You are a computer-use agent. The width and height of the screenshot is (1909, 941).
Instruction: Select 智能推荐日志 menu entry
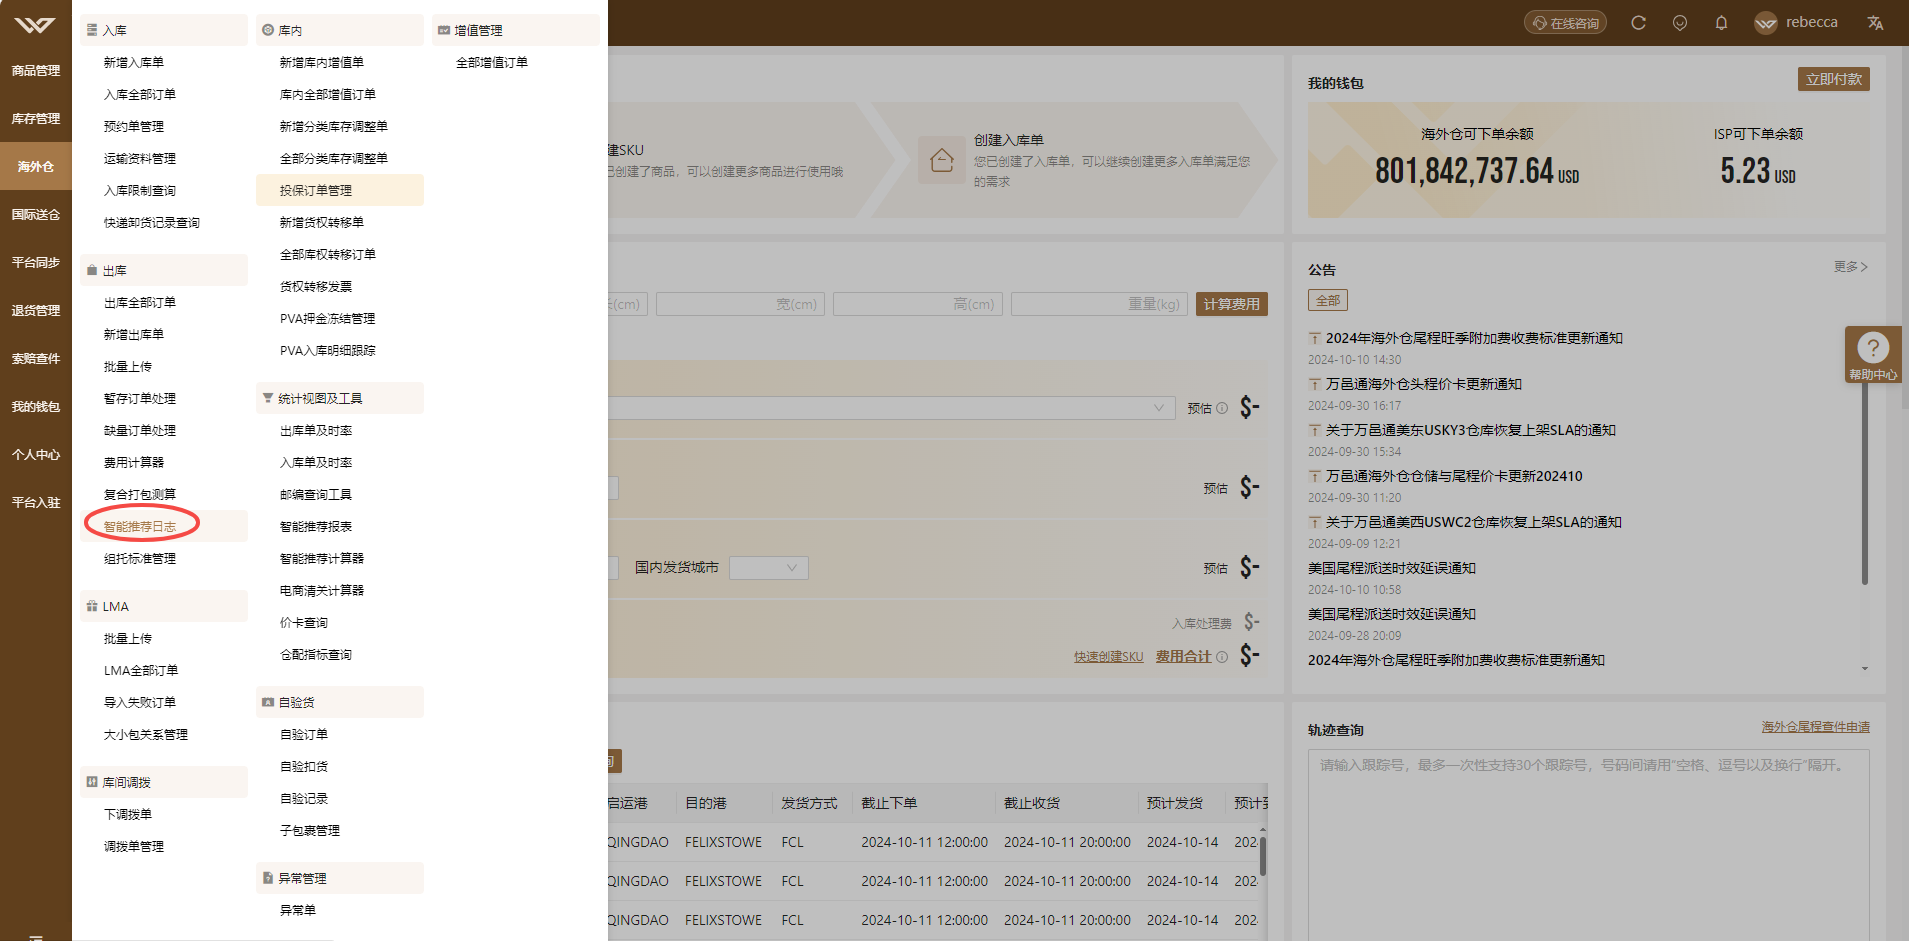(164, 526)
